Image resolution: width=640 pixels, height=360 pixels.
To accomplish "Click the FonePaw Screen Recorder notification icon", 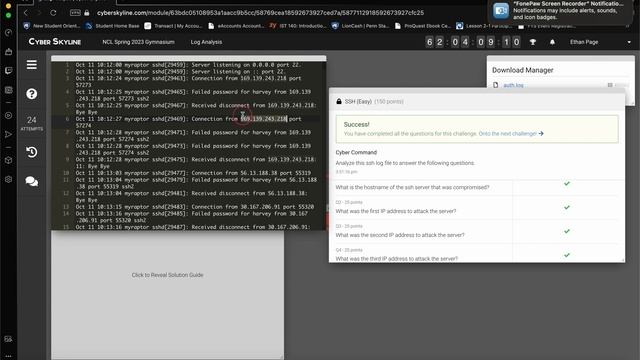I will point(501,11).
